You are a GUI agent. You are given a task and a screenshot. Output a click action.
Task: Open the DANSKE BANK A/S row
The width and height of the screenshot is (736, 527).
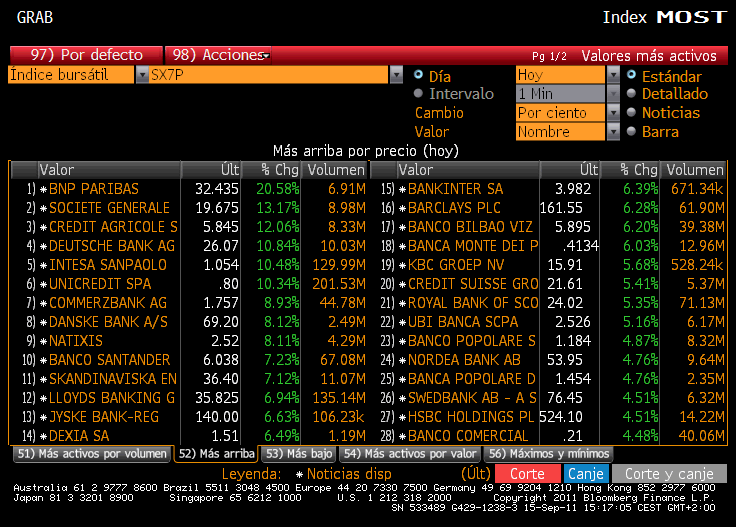[189, 322]
